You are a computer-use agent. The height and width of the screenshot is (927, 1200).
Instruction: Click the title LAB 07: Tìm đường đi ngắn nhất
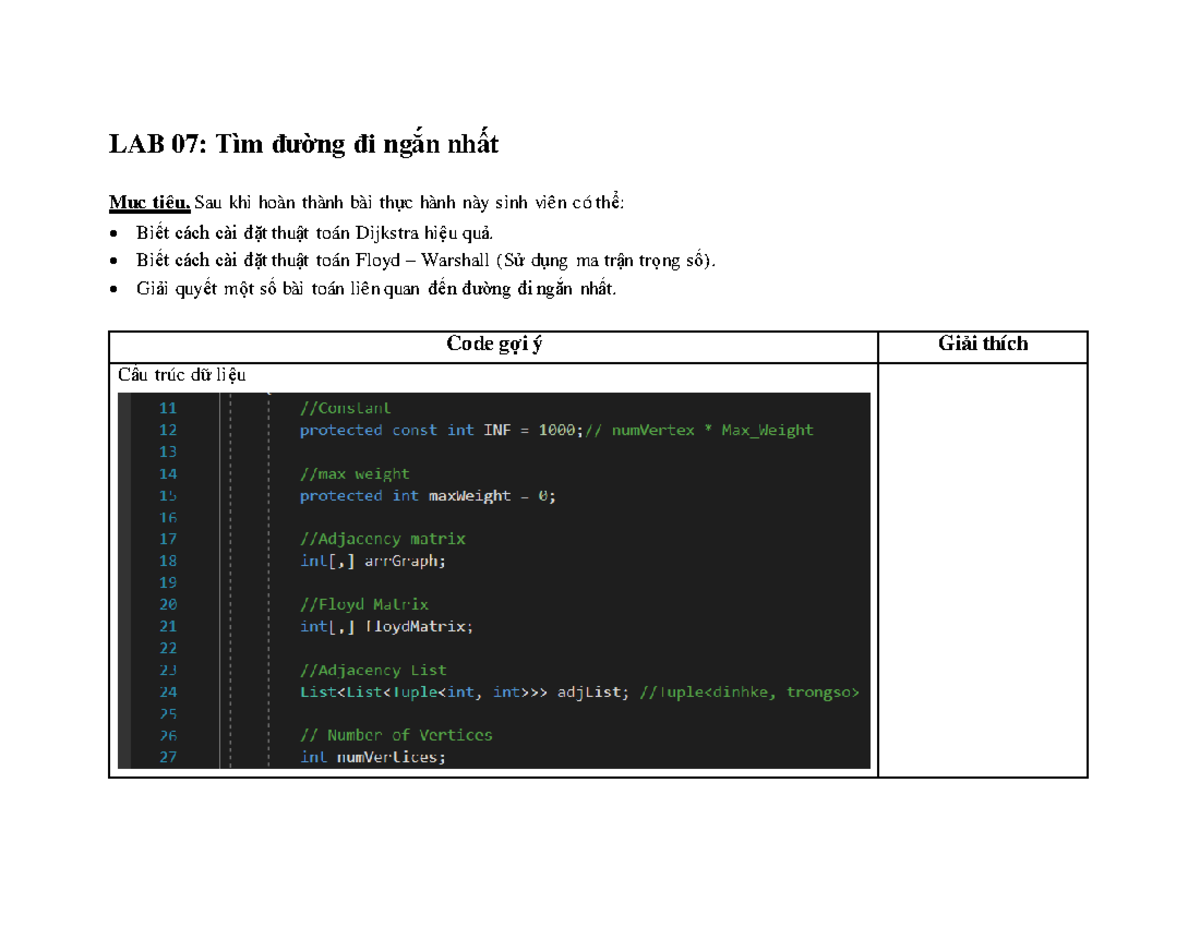coord(303,146)
